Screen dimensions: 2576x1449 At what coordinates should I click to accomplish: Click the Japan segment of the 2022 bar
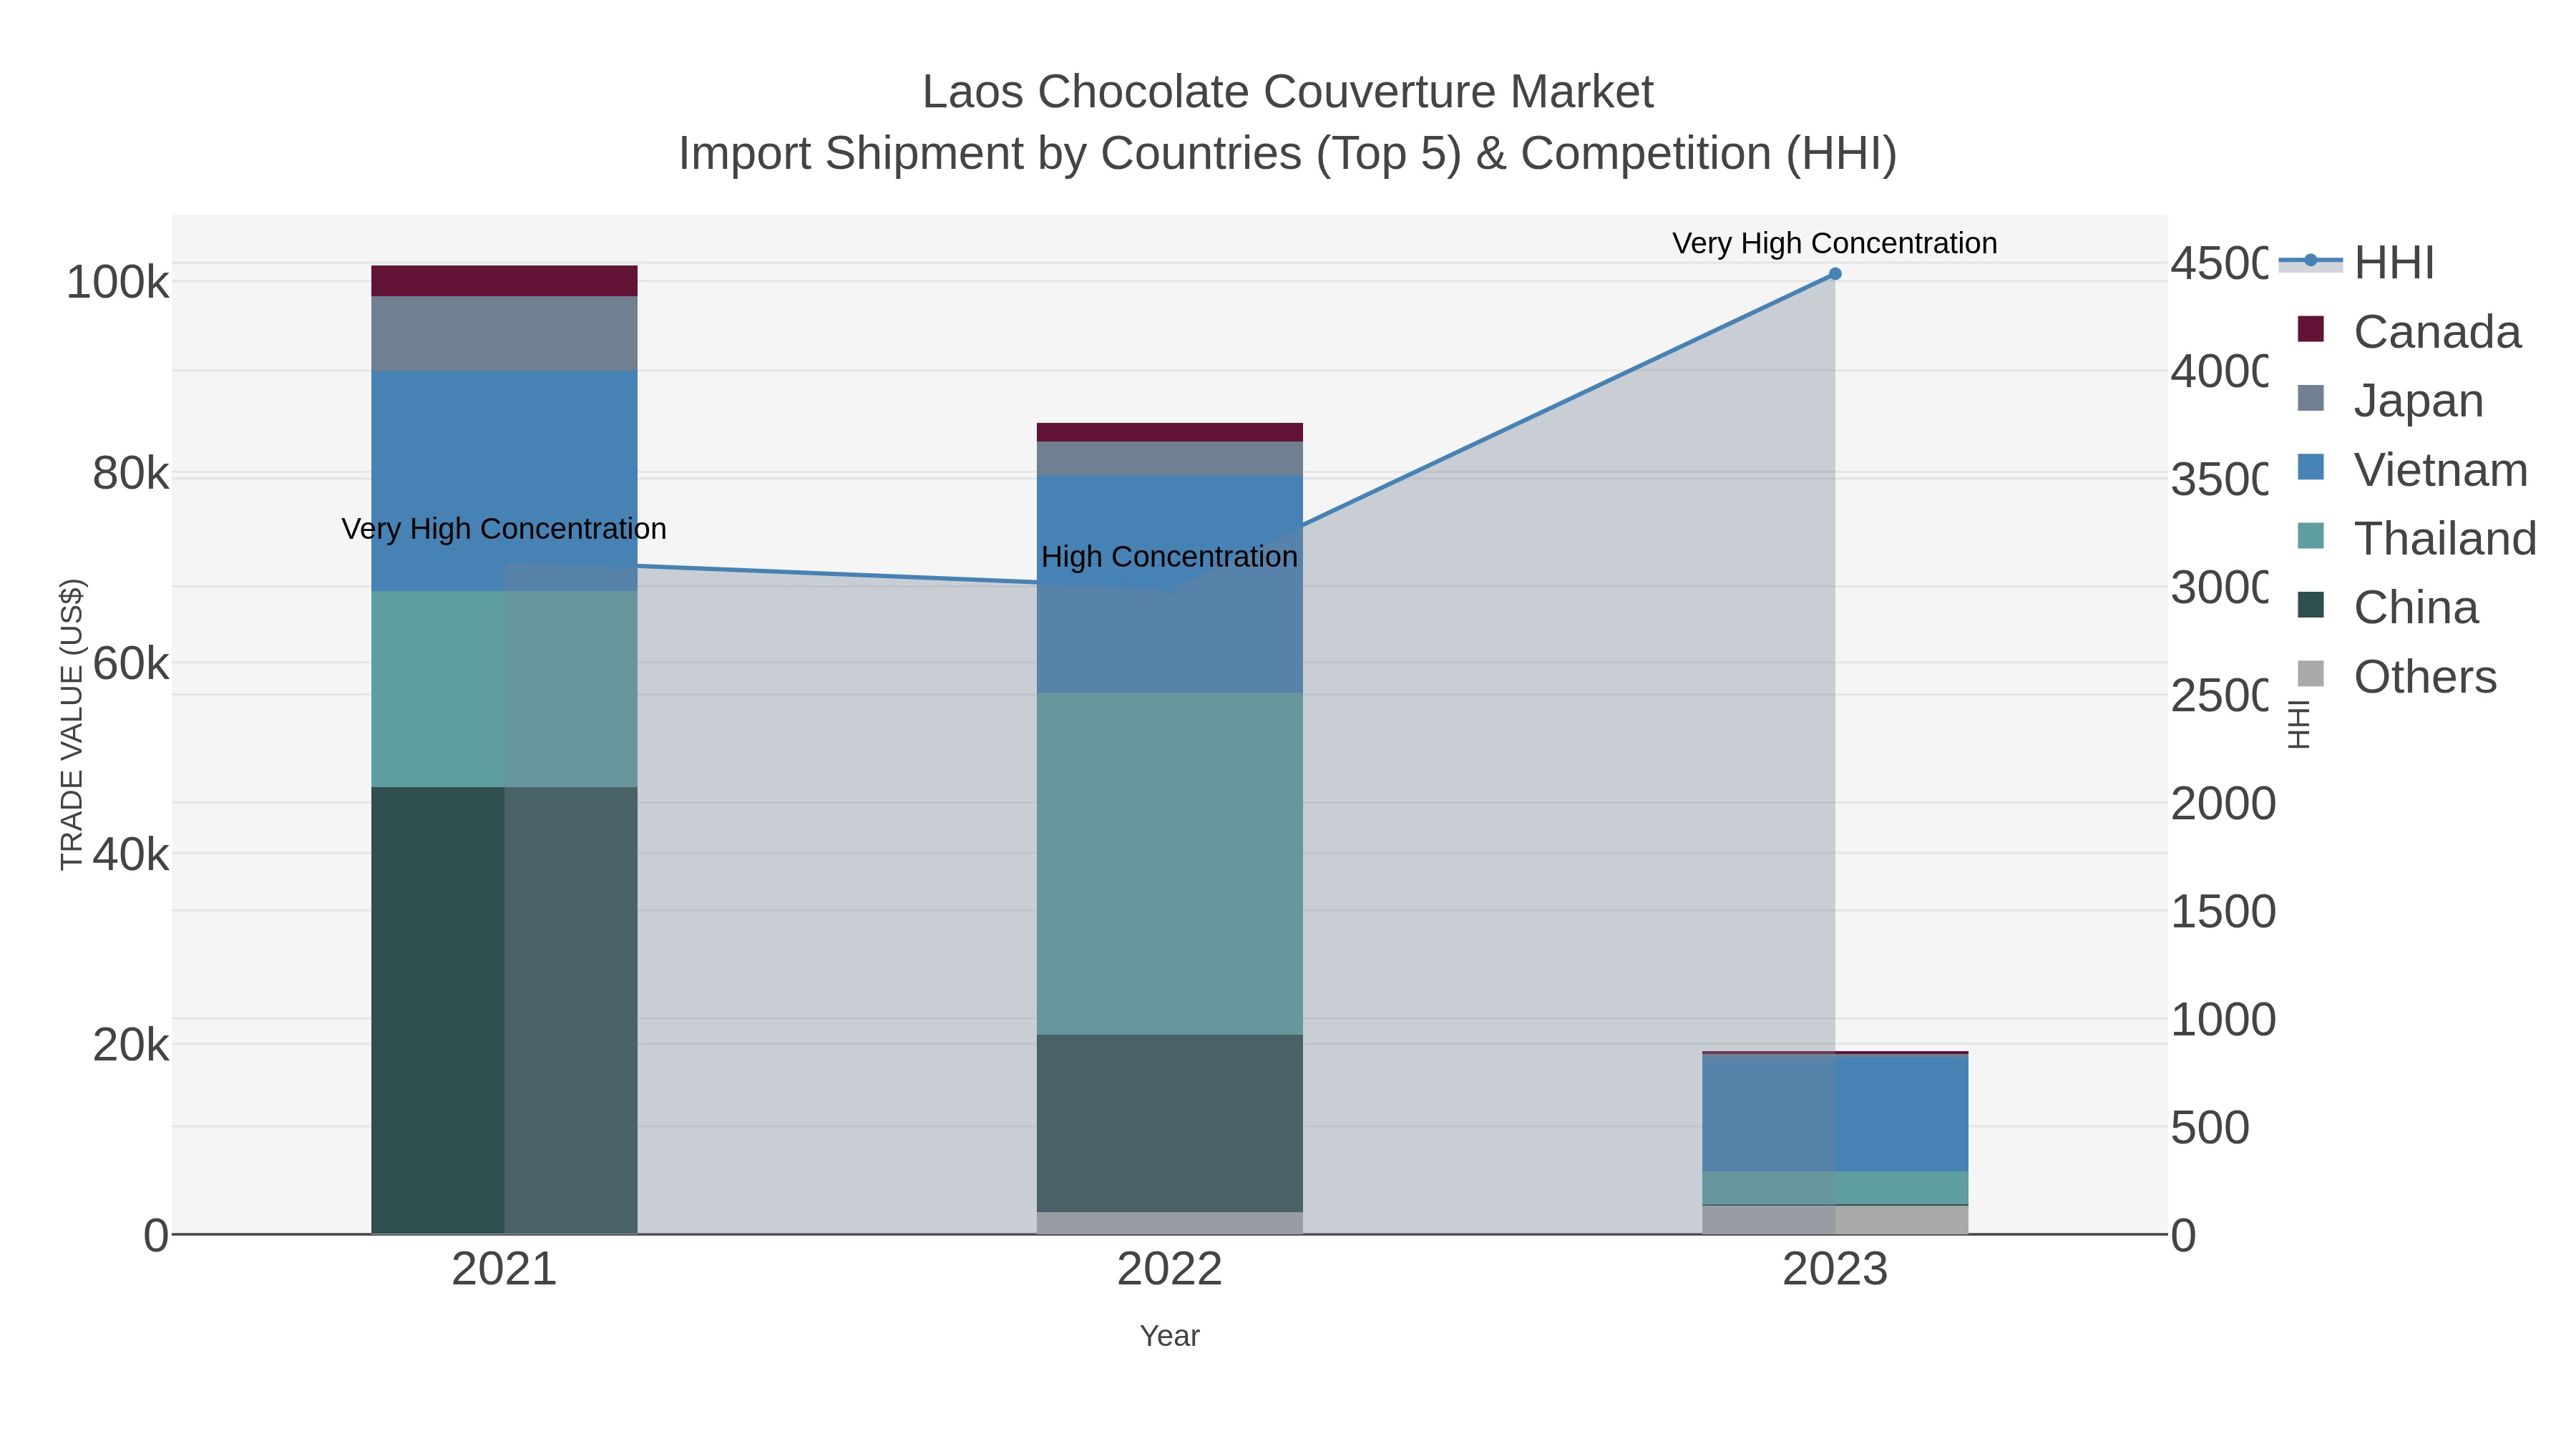(1170, 459)
